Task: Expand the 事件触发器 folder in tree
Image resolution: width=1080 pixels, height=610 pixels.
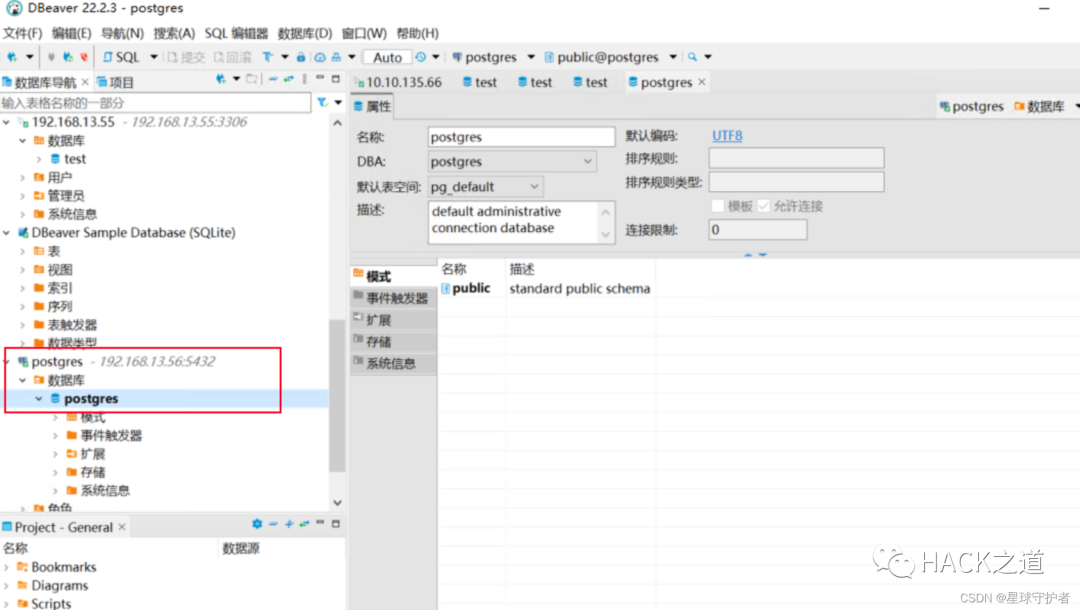Action: [x=56, y=436]
